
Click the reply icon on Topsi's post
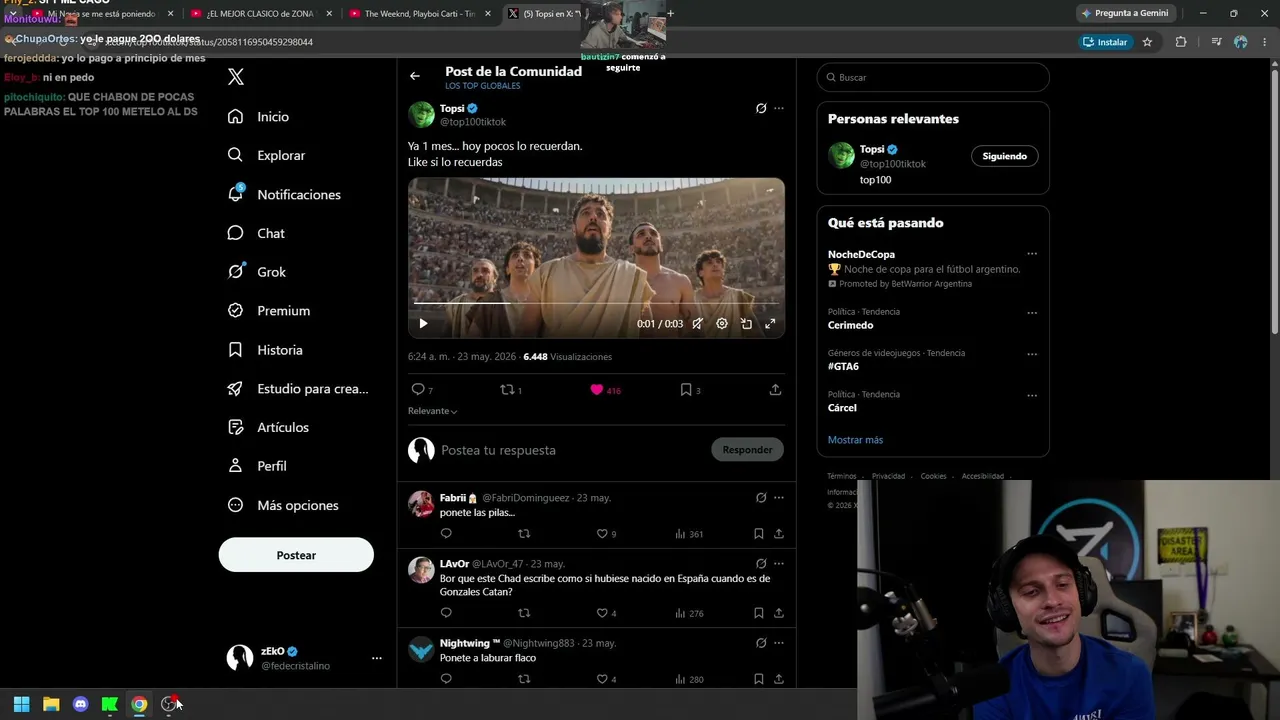pos(418,390)
